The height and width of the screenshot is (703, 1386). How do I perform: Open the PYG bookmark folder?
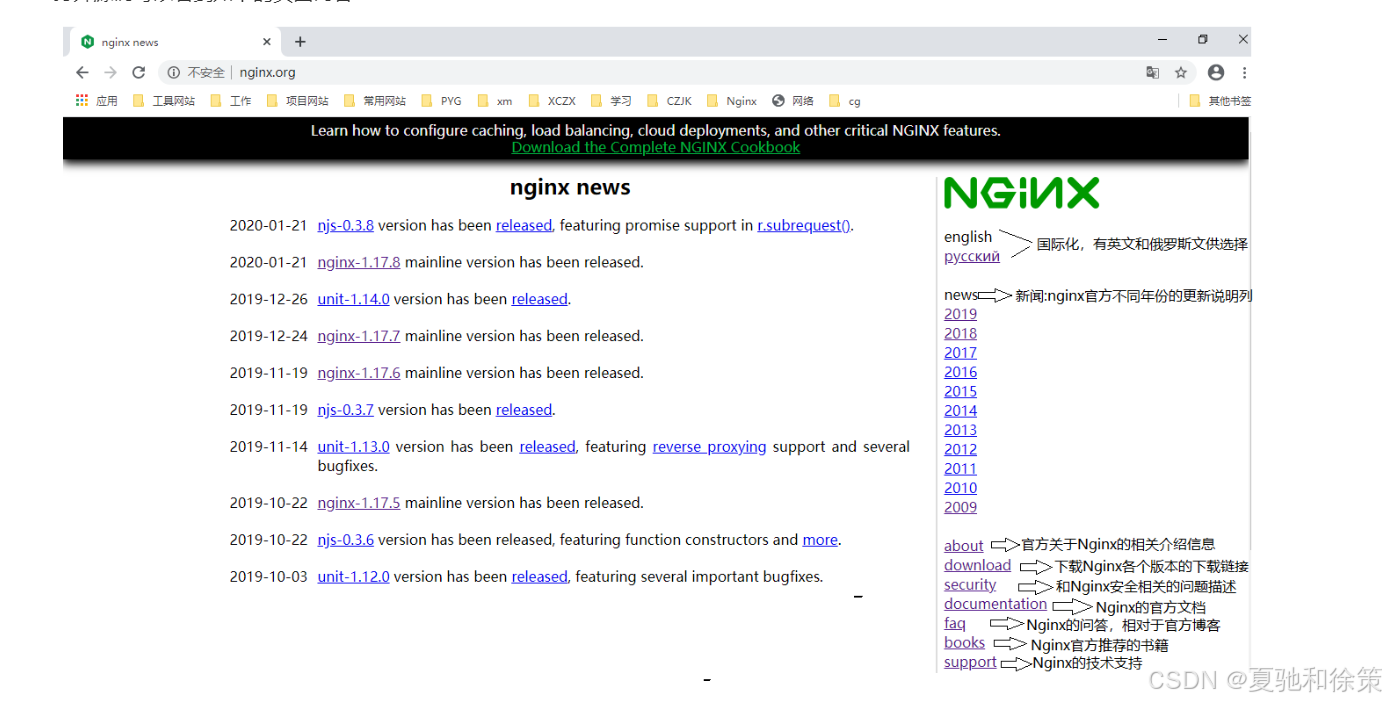pos(441,101)
